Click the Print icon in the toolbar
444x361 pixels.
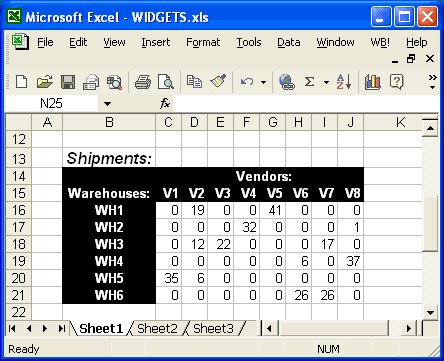[x=143, y=82]
